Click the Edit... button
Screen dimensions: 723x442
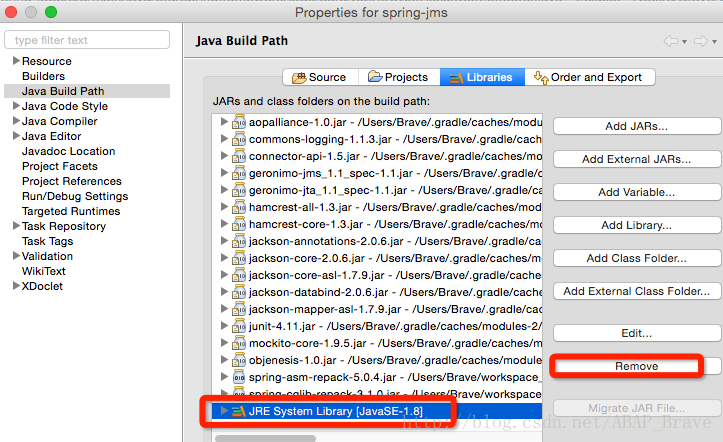tap(636, 333)
